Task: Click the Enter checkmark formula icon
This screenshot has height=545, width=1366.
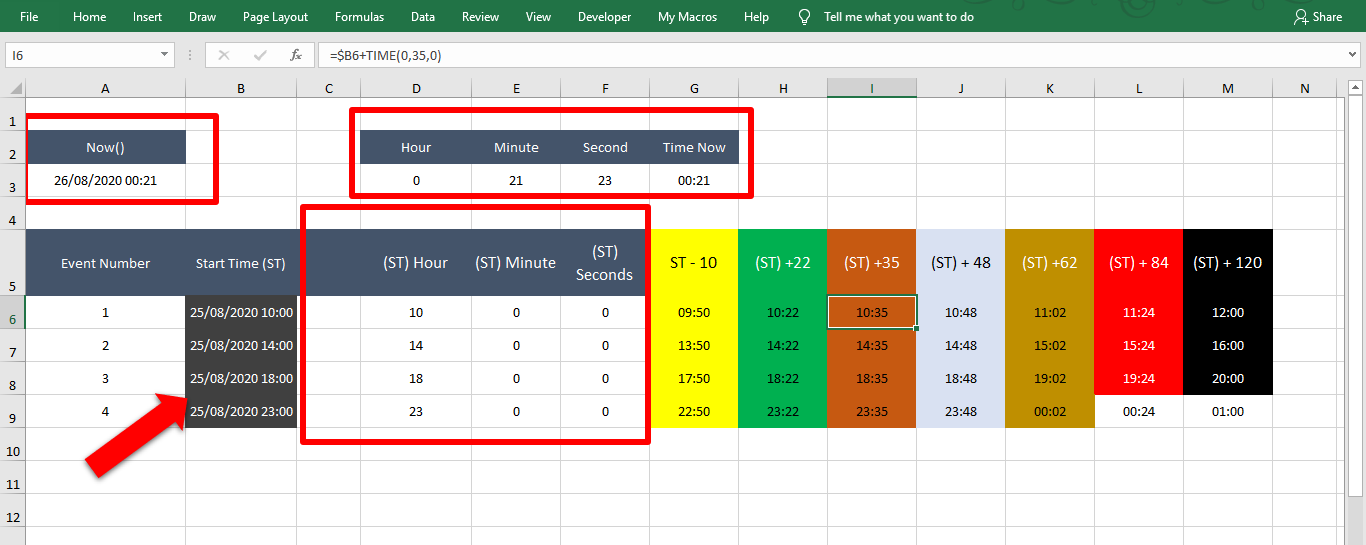Action: click(x=260, y=55)
